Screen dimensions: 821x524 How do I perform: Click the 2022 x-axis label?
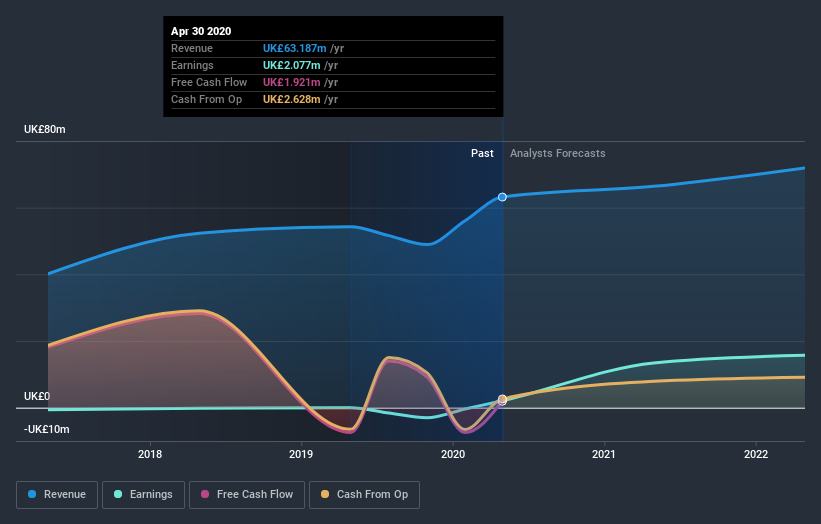point(756,454)
